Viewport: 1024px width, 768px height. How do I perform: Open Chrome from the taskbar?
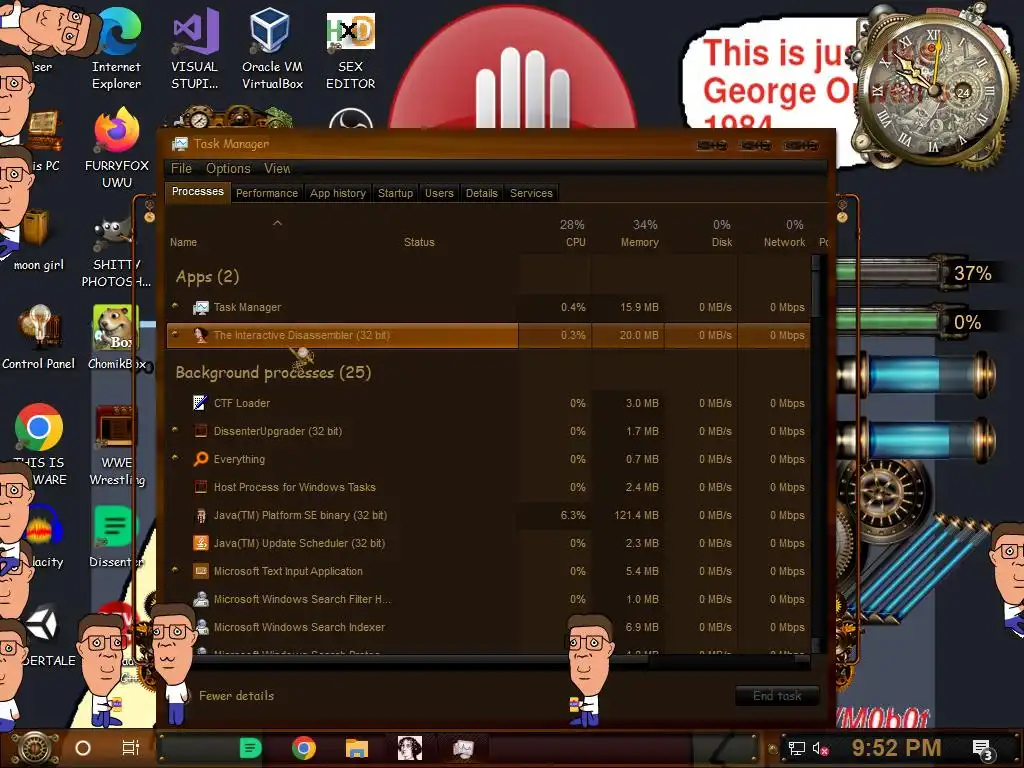click(304, 748)
